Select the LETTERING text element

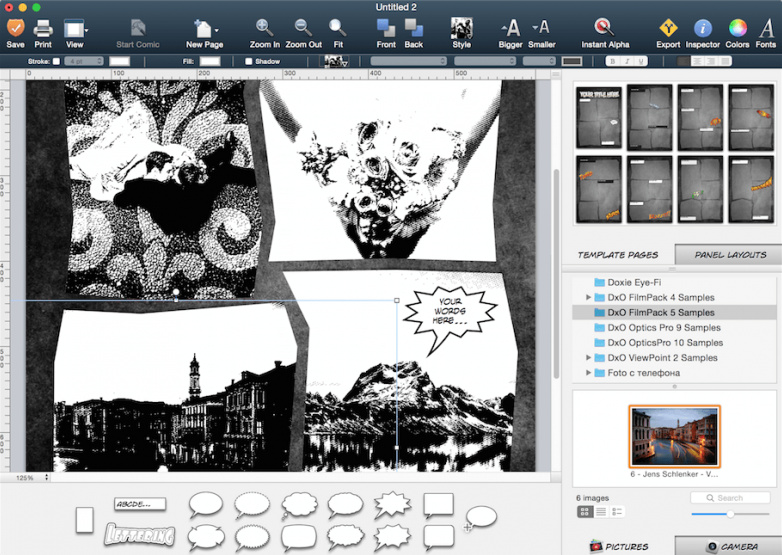click(x=139, y=535)
